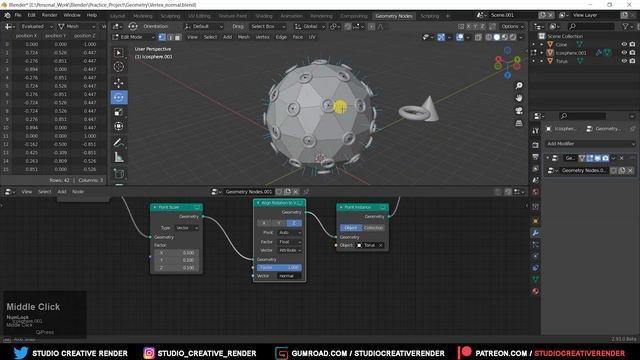
Task: Open the File menu
Action: point(18,15)
